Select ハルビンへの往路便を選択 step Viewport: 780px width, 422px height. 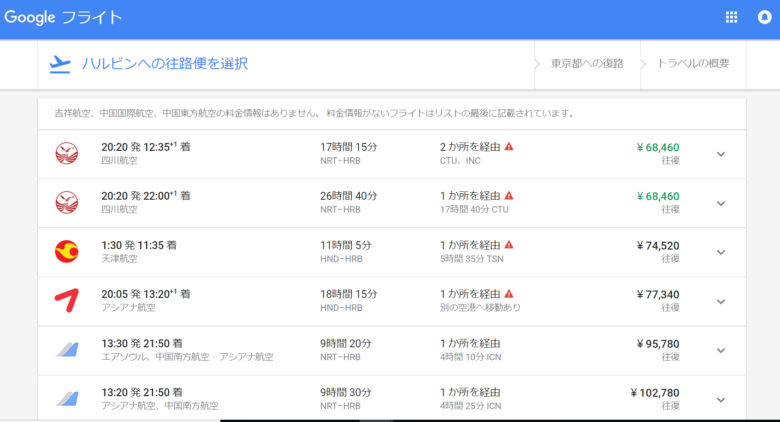point(165,64)
